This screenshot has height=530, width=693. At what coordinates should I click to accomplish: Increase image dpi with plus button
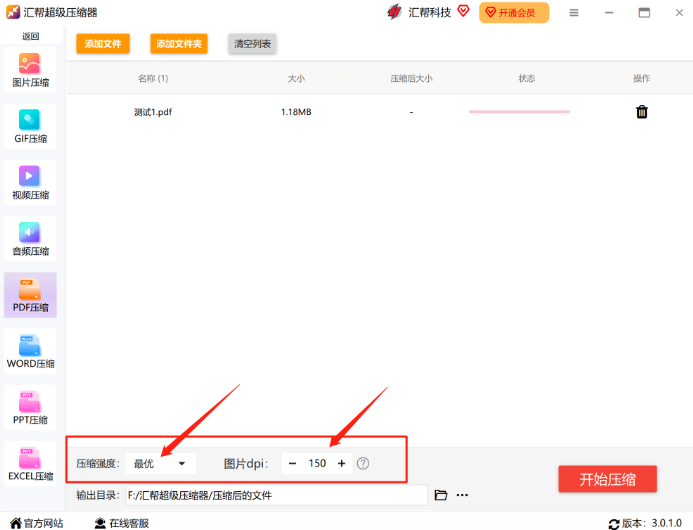point(342,464)
